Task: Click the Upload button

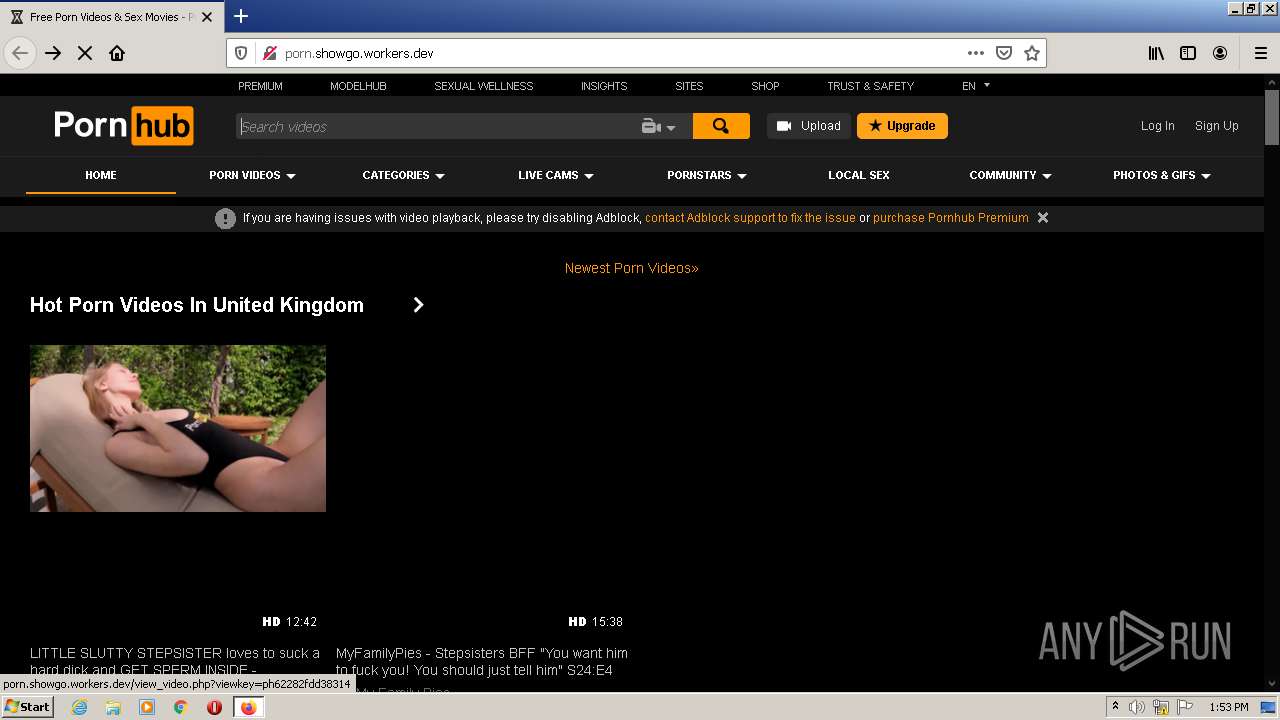Action: tap(809, 126)
